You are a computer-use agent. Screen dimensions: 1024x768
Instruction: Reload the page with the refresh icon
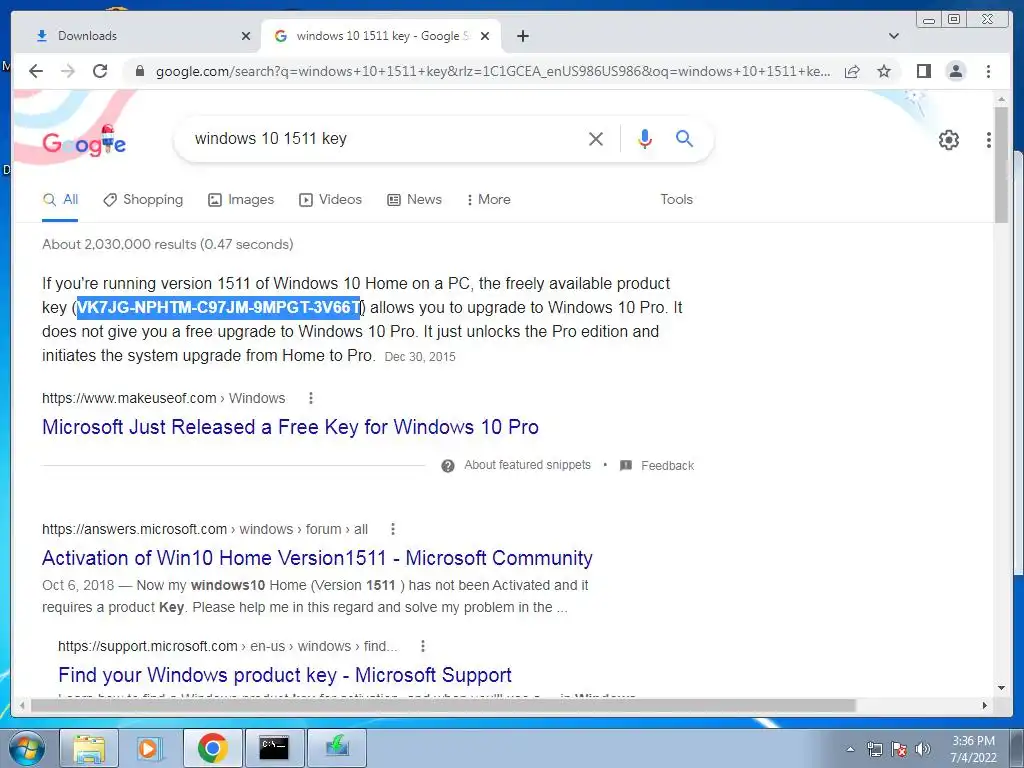tap(100, 71)
